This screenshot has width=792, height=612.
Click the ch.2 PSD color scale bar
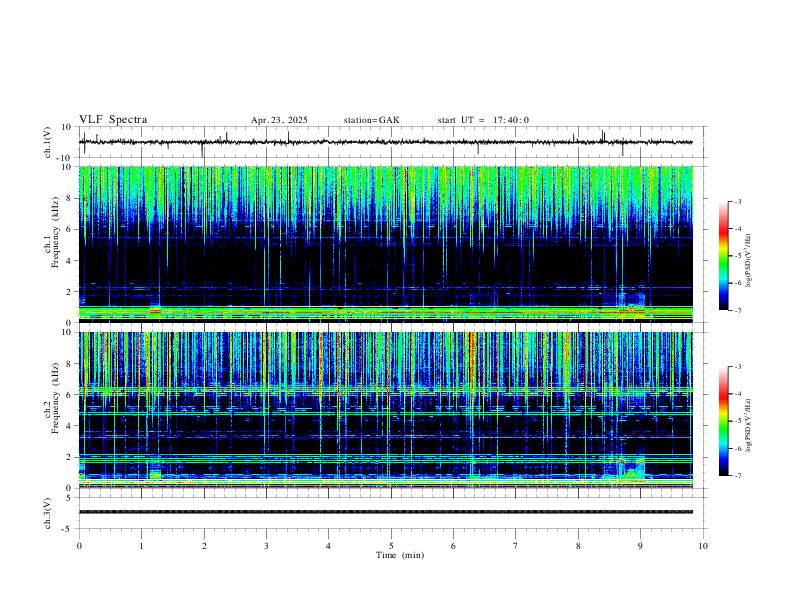(724, 421)
